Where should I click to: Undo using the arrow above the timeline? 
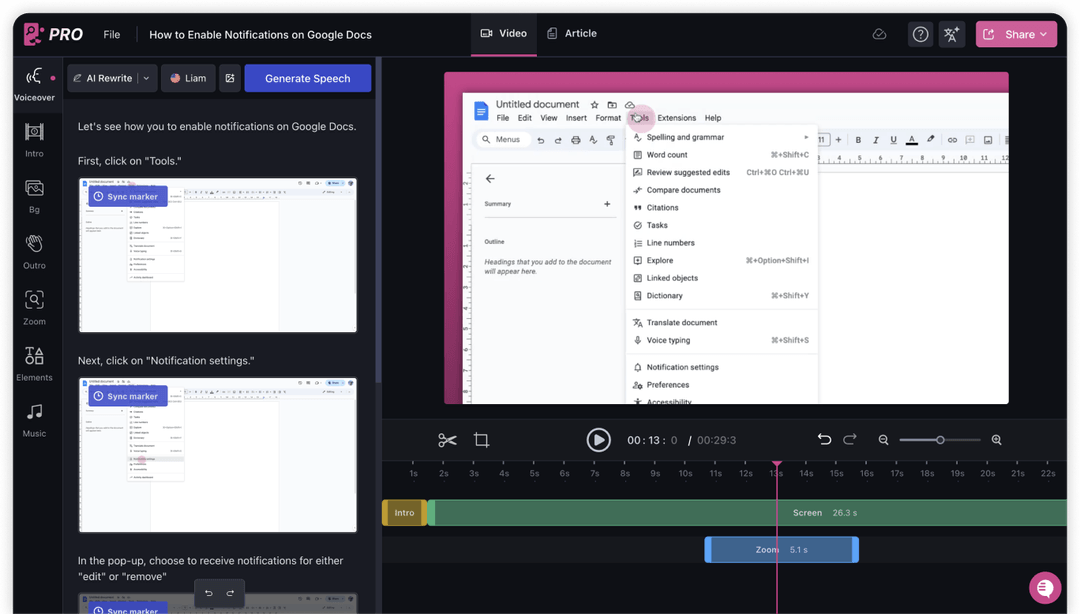tap(824, 440)
